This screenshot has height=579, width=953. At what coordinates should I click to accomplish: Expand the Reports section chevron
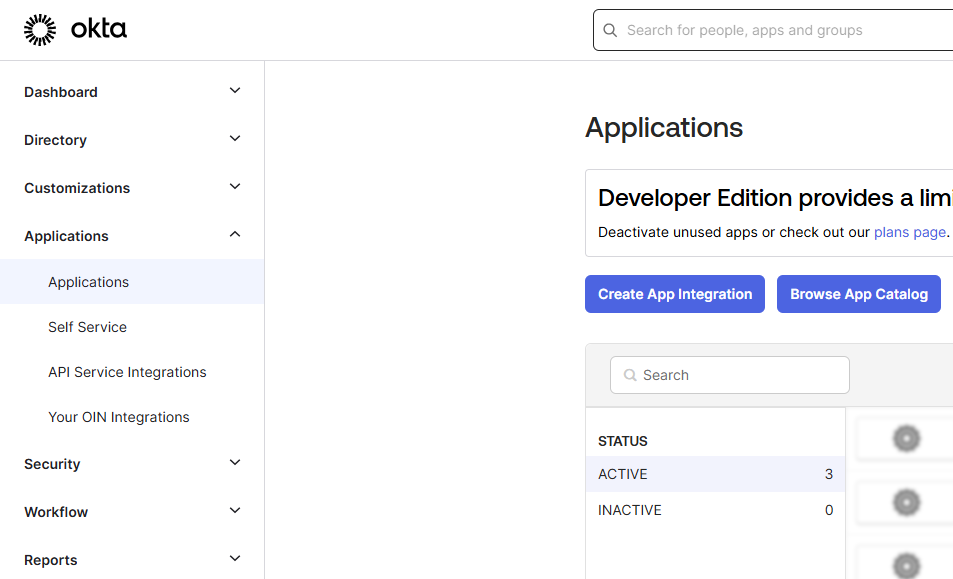[x=235, y=558]
